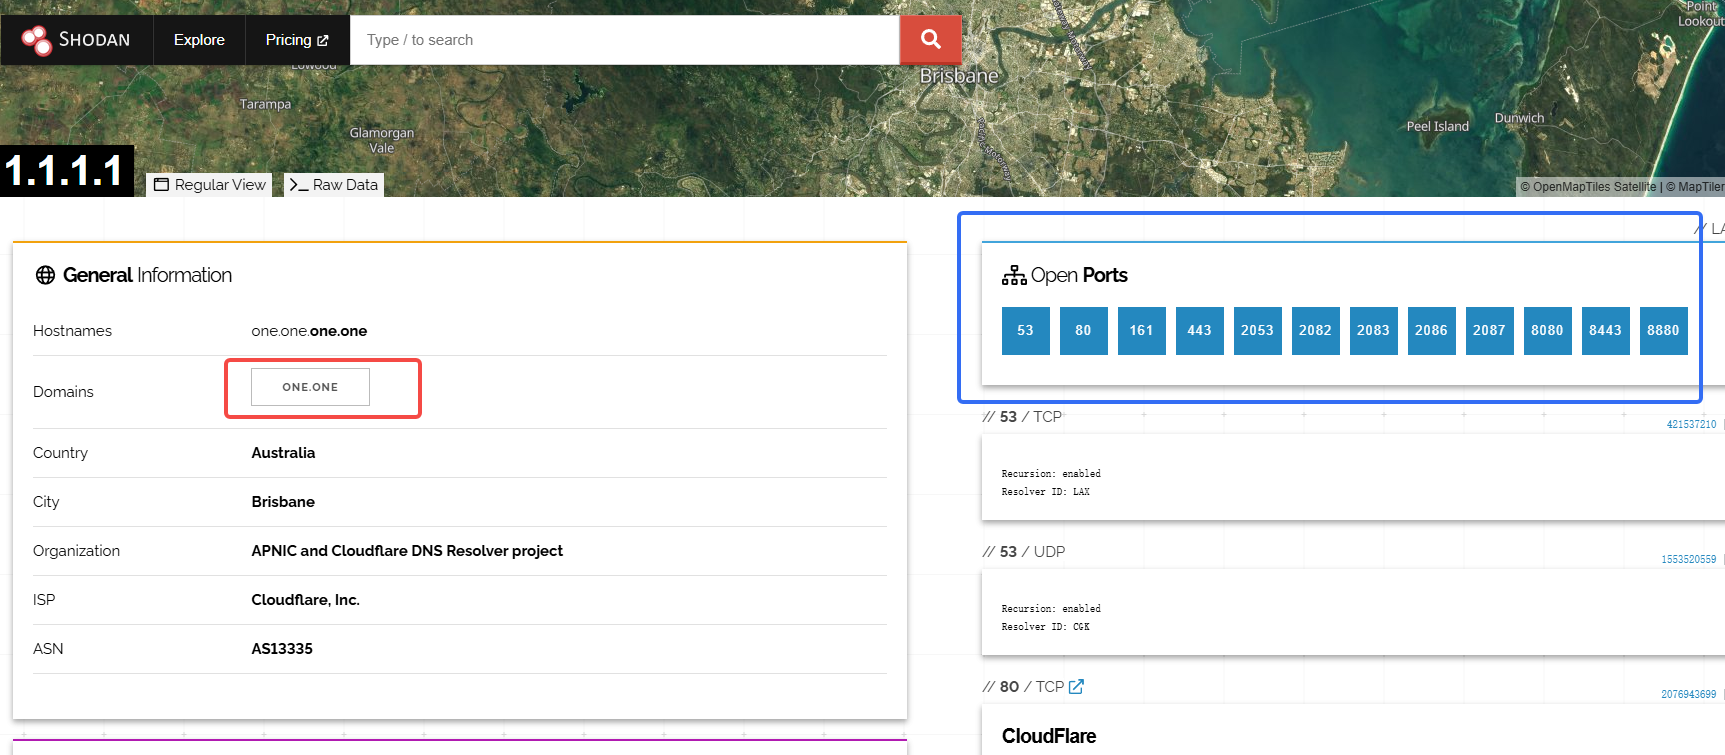Viewport: 1725px width, 755px height.
Task: Select the Country value Australia
Action: point(283,453)
